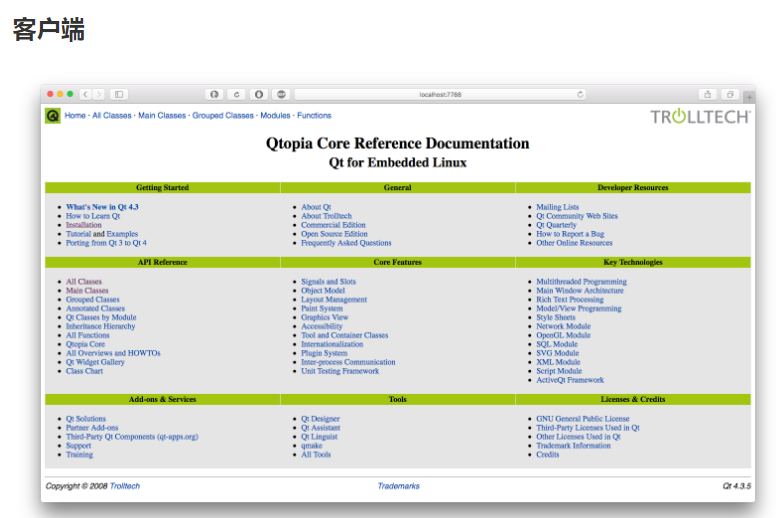Open Third-Party Qt Components (qt-apps.org)

point(132,436)
